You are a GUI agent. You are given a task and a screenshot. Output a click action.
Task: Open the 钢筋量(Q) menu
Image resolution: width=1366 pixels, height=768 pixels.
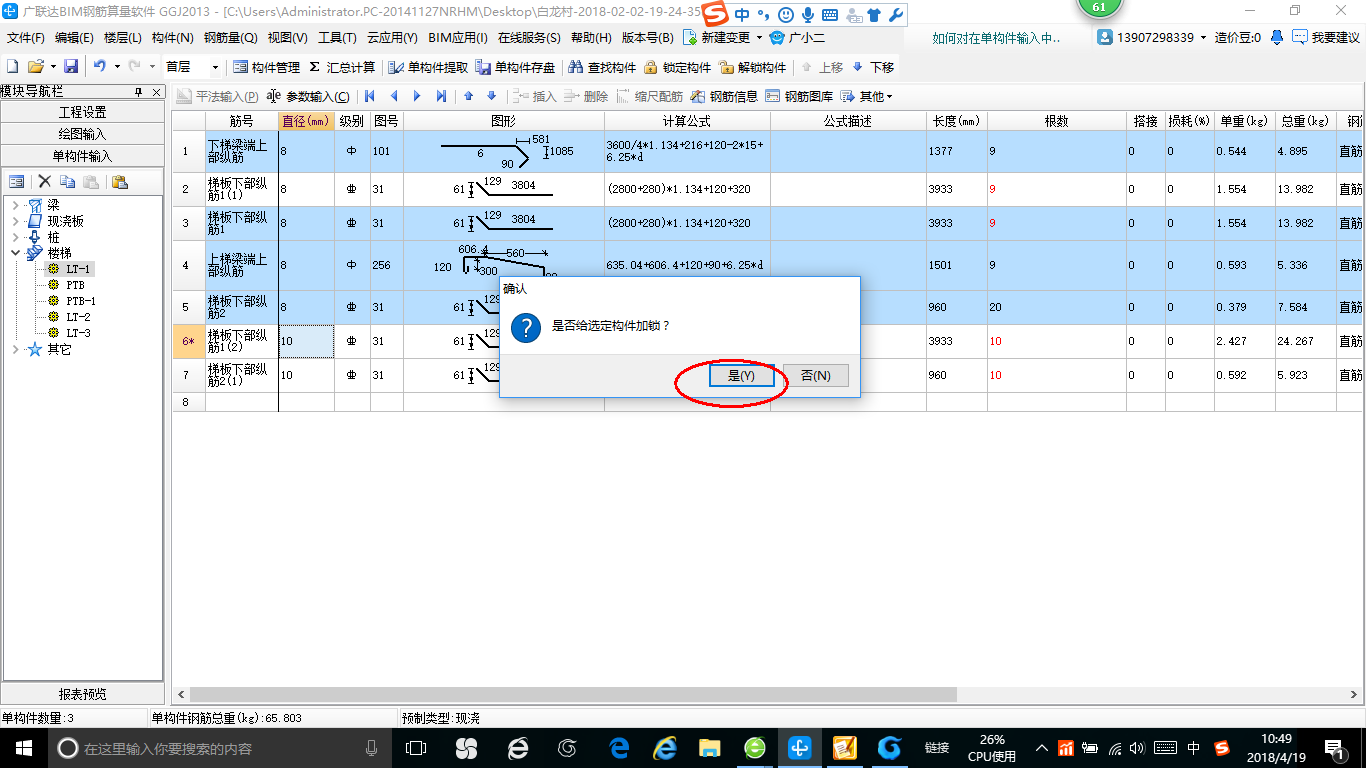tap(230, 37)
